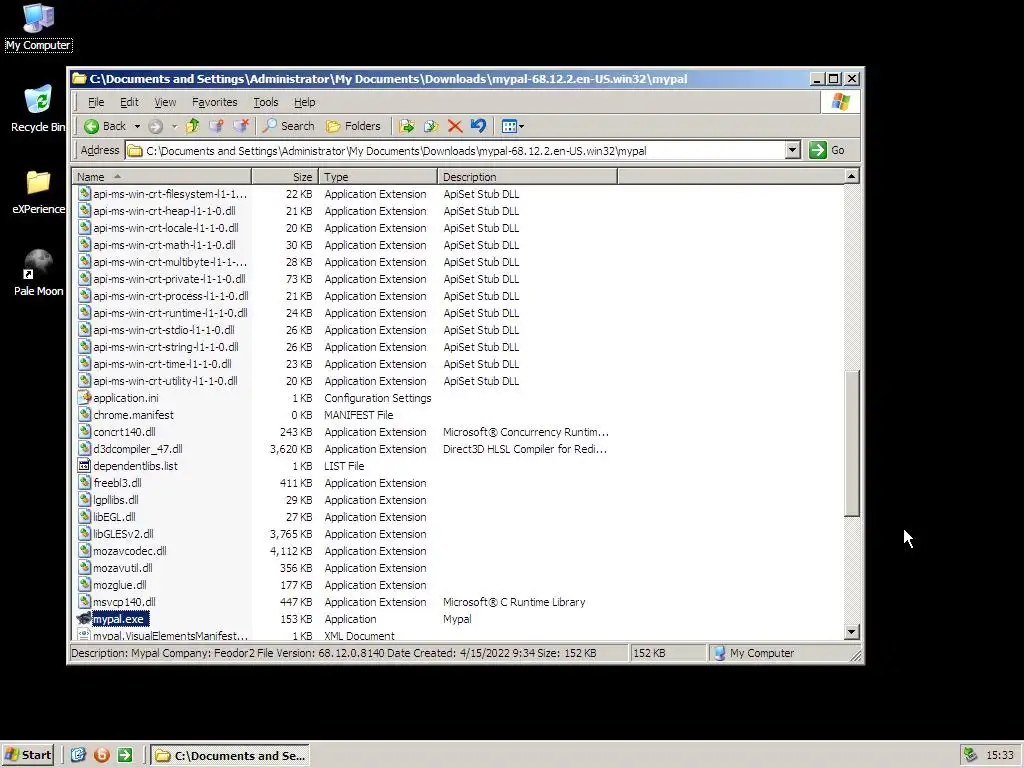This screenshot has height=768, width=1024.
Task: Click the Copy To toolbar icon
Action: point(430,126)
